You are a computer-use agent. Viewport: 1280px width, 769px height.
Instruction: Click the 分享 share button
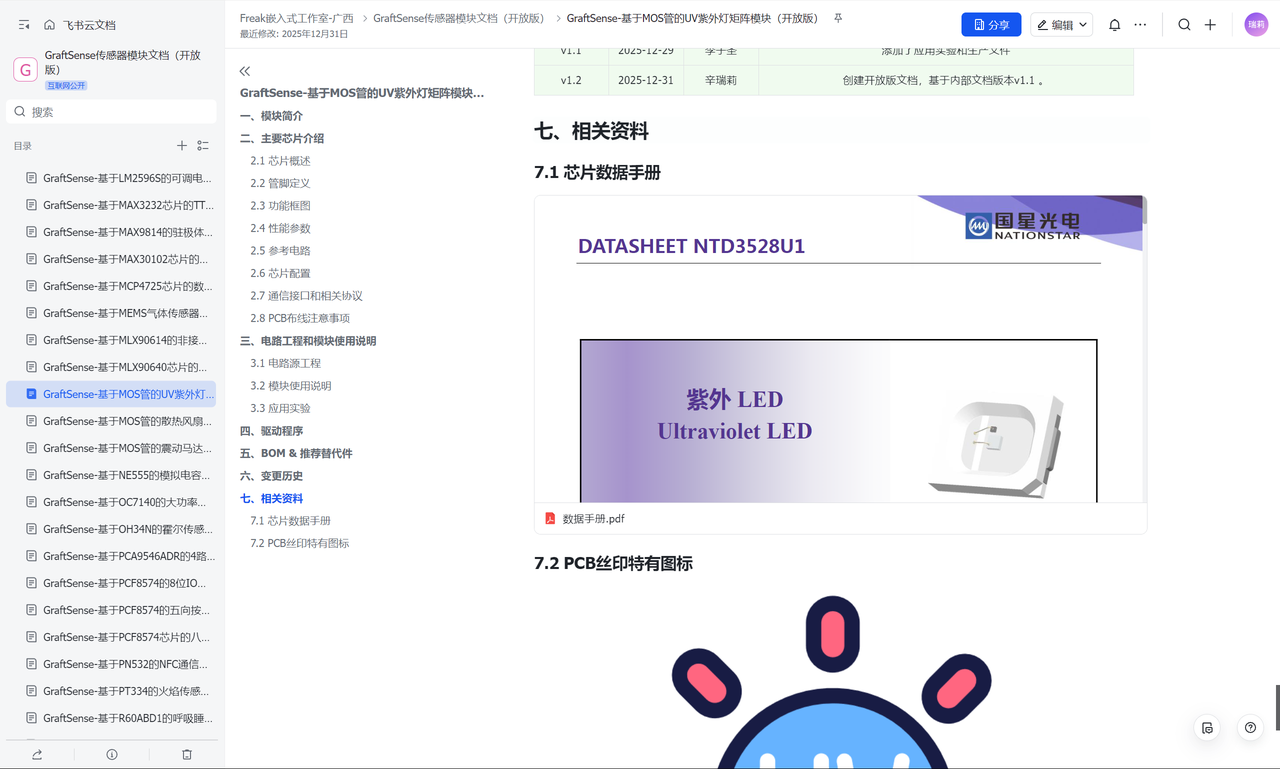(991, 25)
